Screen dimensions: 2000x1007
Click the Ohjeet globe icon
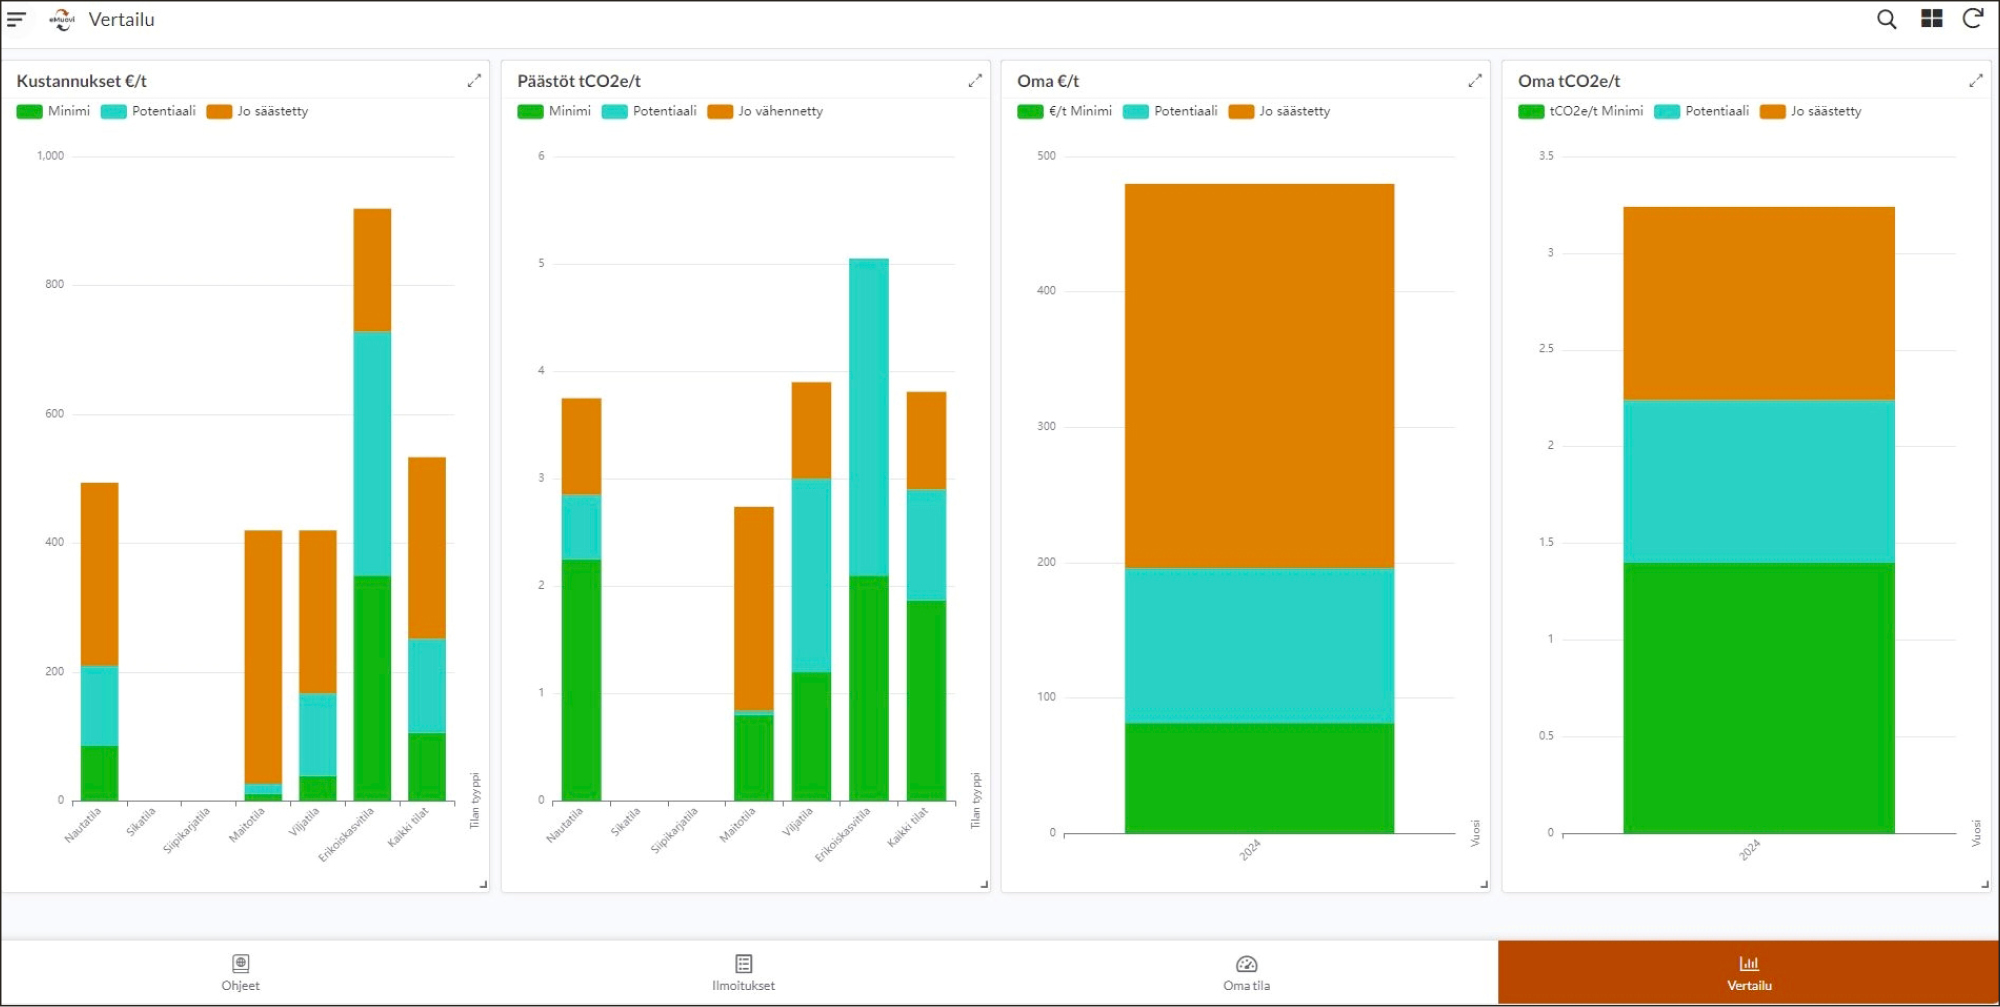tap(240, 963)
